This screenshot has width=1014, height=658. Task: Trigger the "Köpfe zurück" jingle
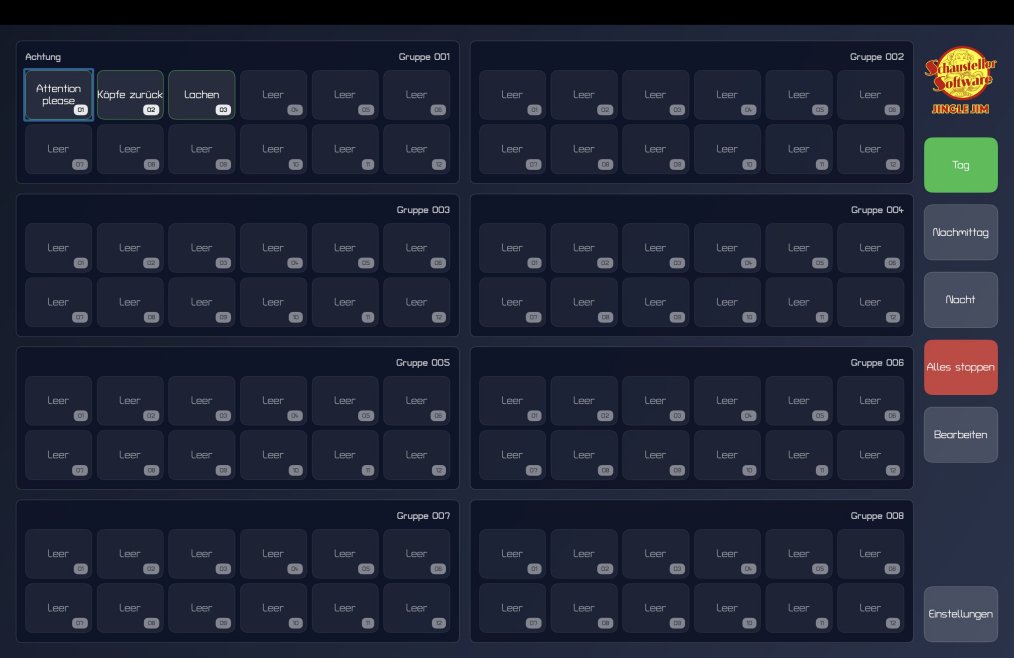coord(130,94)
